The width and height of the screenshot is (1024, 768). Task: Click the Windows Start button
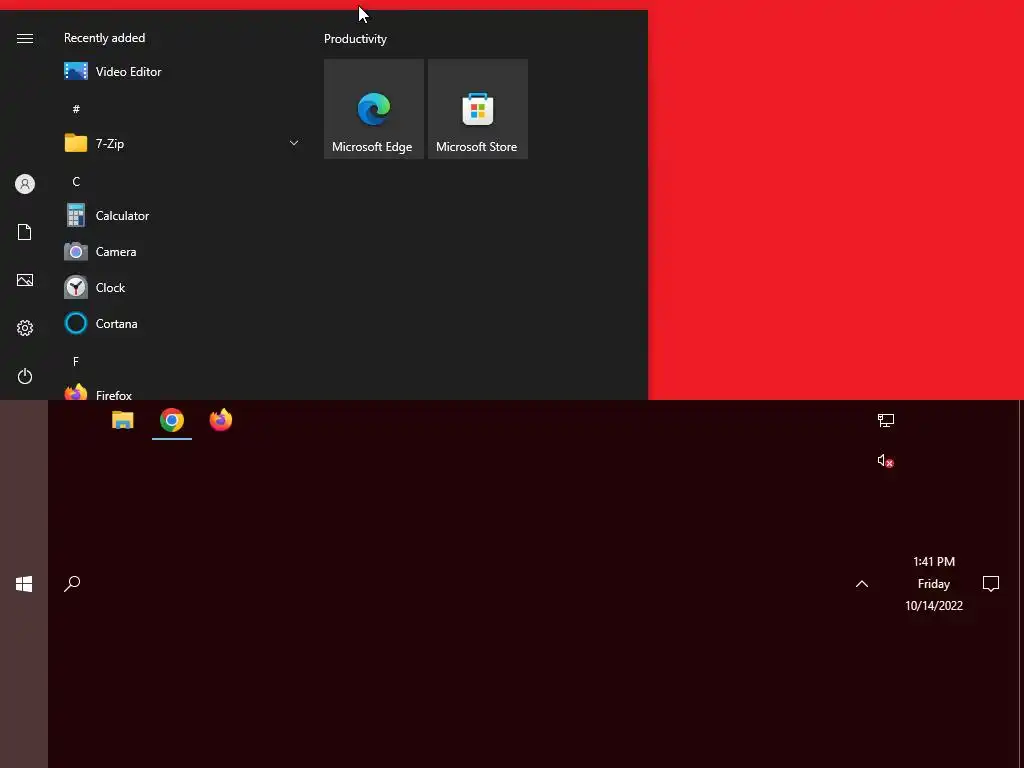click(x=24, y=584)
